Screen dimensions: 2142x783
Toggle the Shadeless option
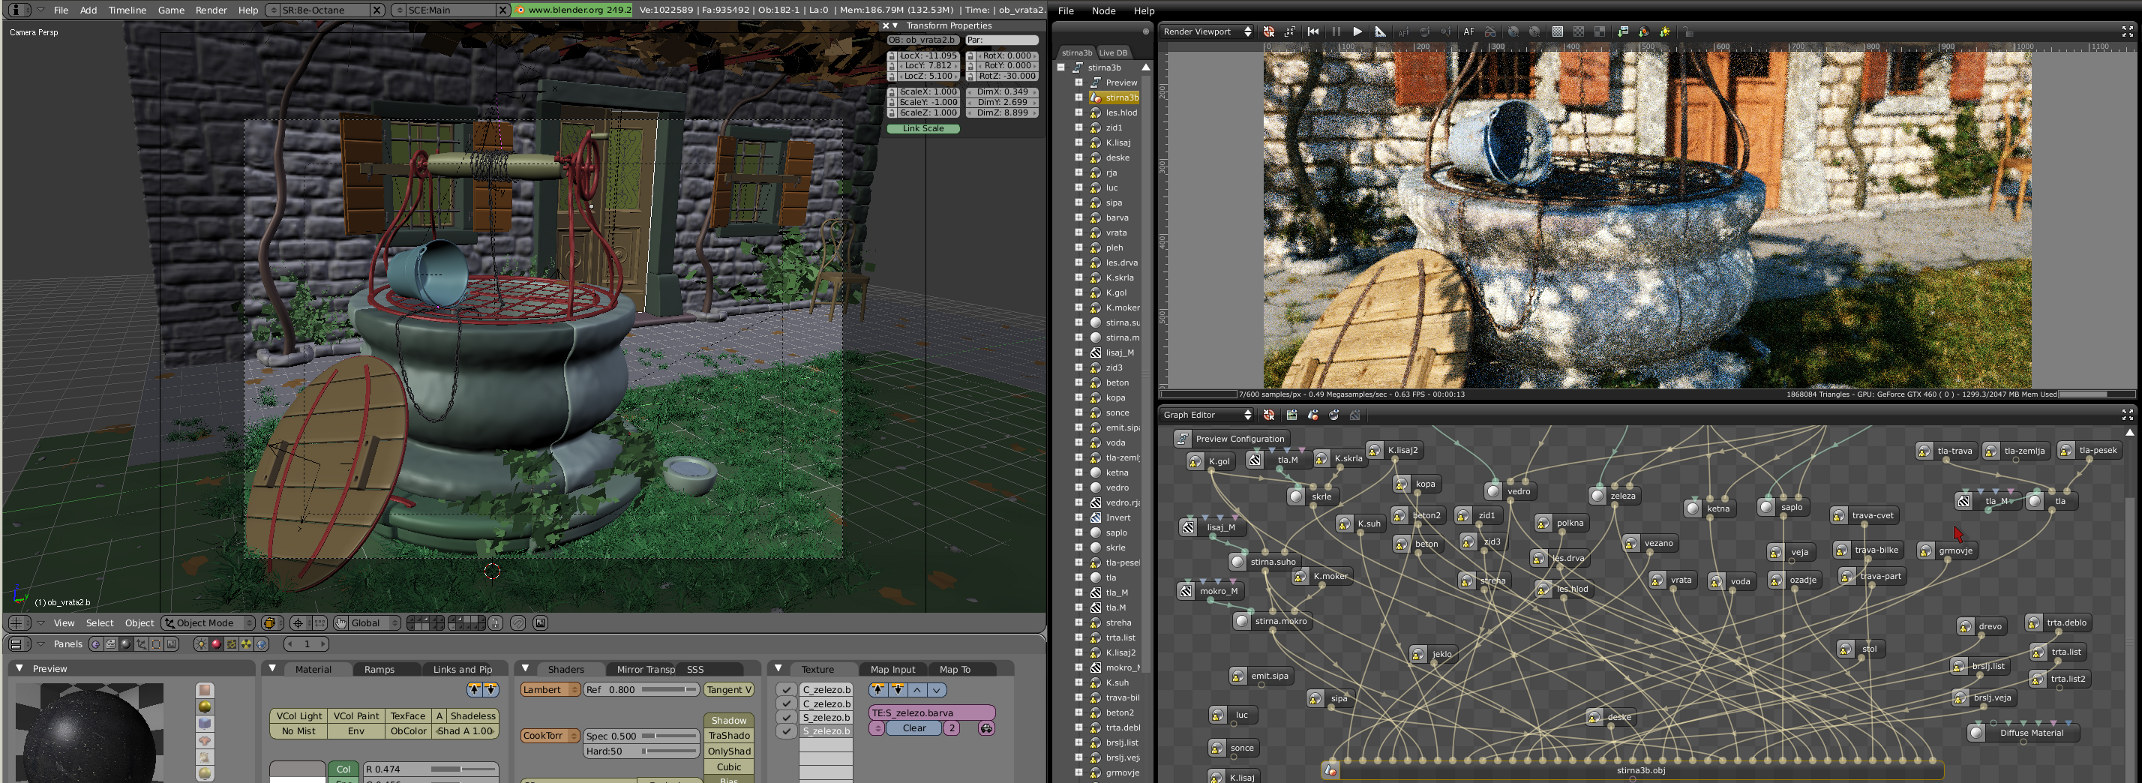point(473,716)
